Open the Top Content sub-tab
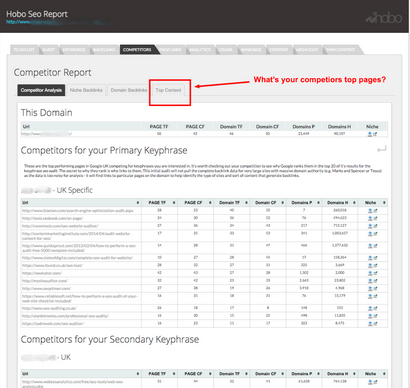Image resolution: width=410 pixels, height=388 pixels. click(168, 90)
